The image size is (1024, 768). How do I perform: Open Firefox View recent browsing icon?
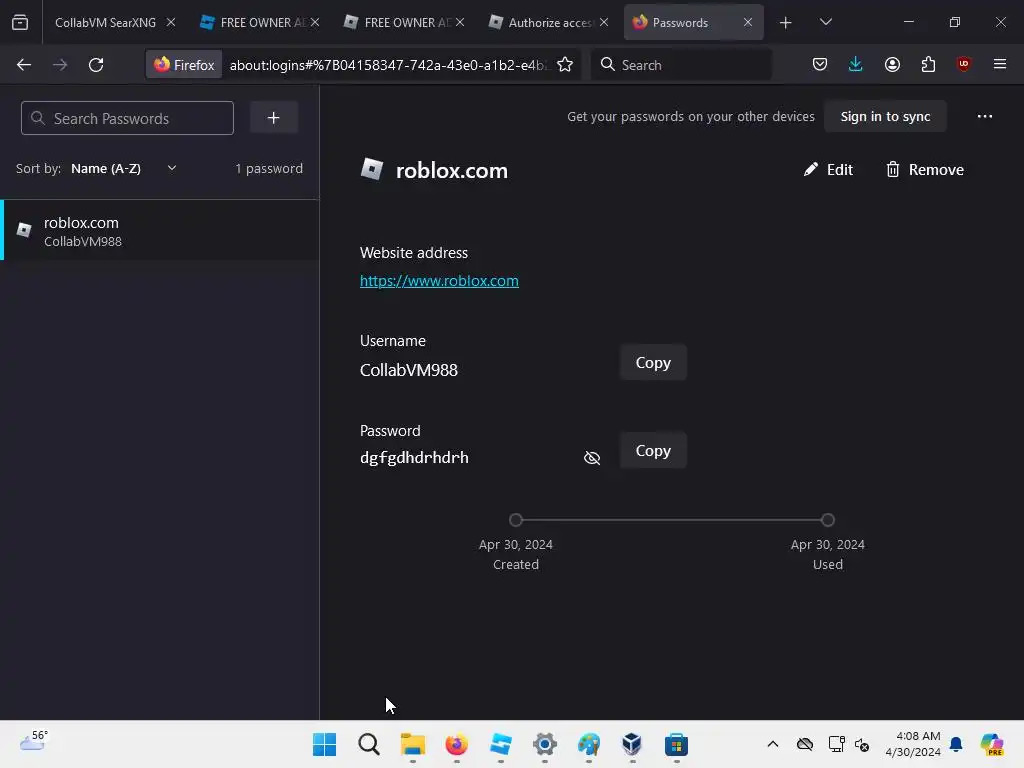pos(20,22)
